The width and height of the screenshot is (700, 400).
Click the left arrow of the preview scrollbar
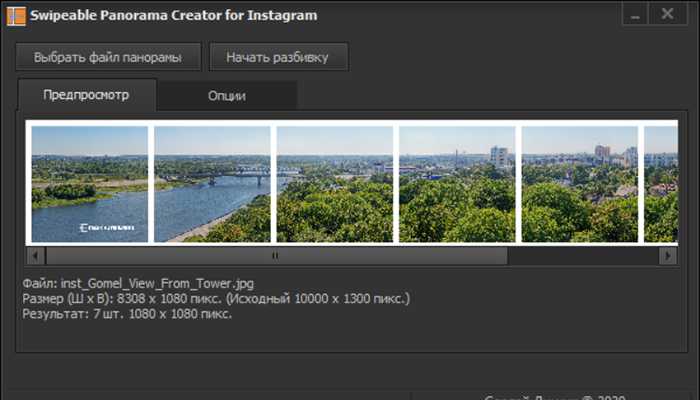34,256
